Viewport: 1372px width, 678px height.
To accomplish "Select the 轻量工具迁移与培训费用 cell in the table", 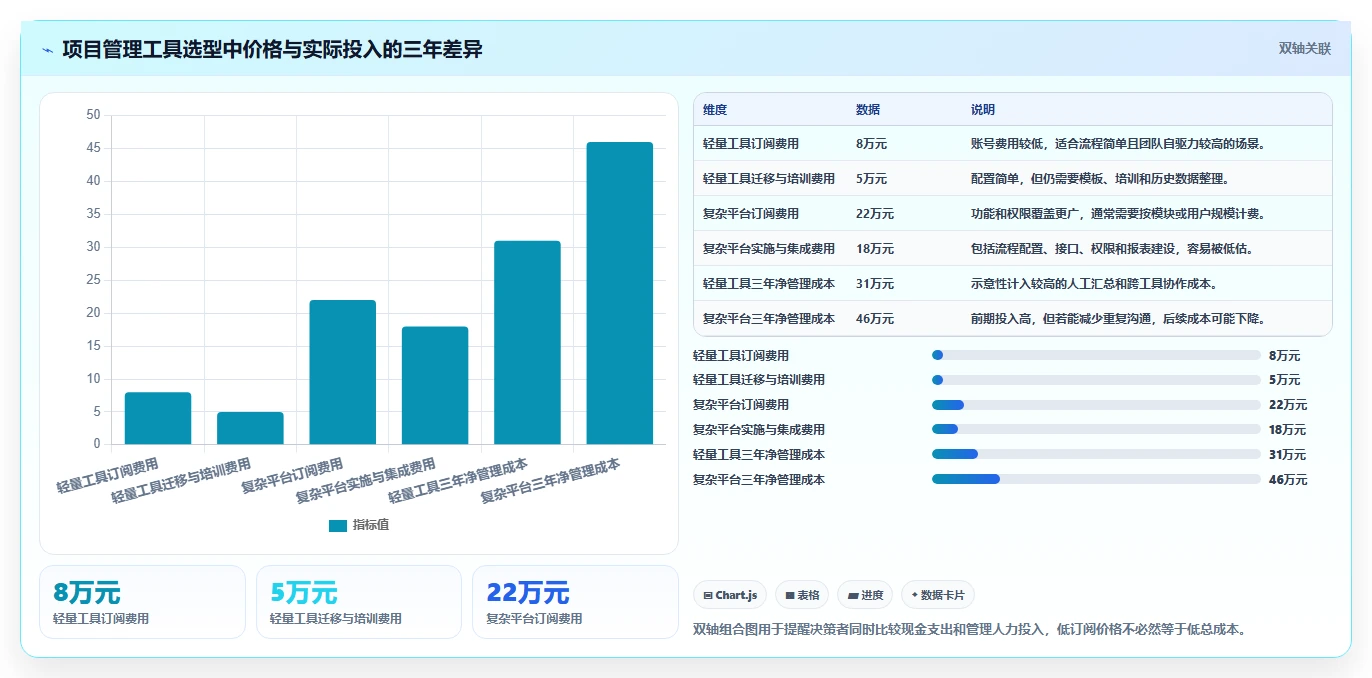I will (x=769, y=179).
